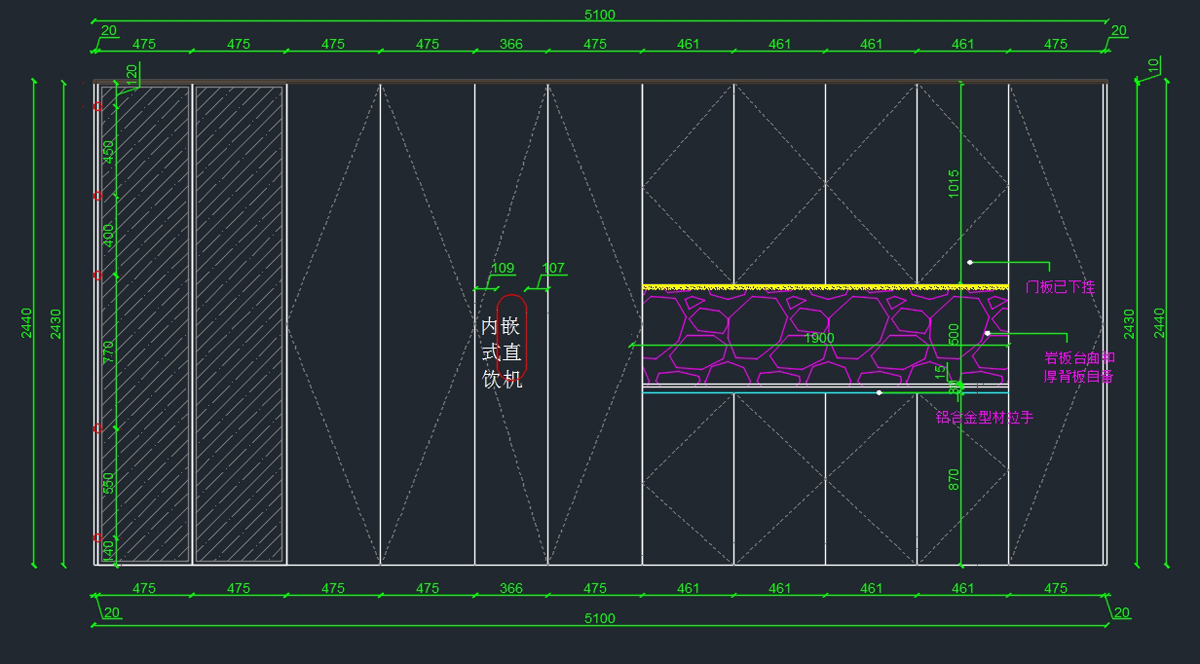Viewport: 1200px width, 664px height.
Task: Select the 2440 dimension on far left
Action: coord(27,323)
